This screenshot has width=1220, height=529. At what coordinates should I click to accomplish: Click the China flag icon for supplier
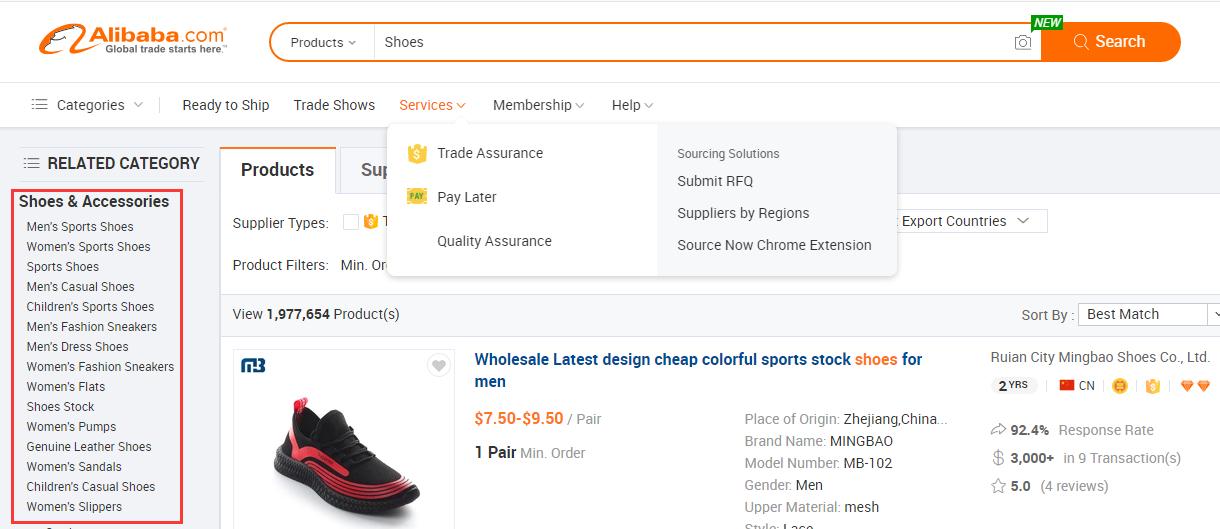[x=1067, y=385]
